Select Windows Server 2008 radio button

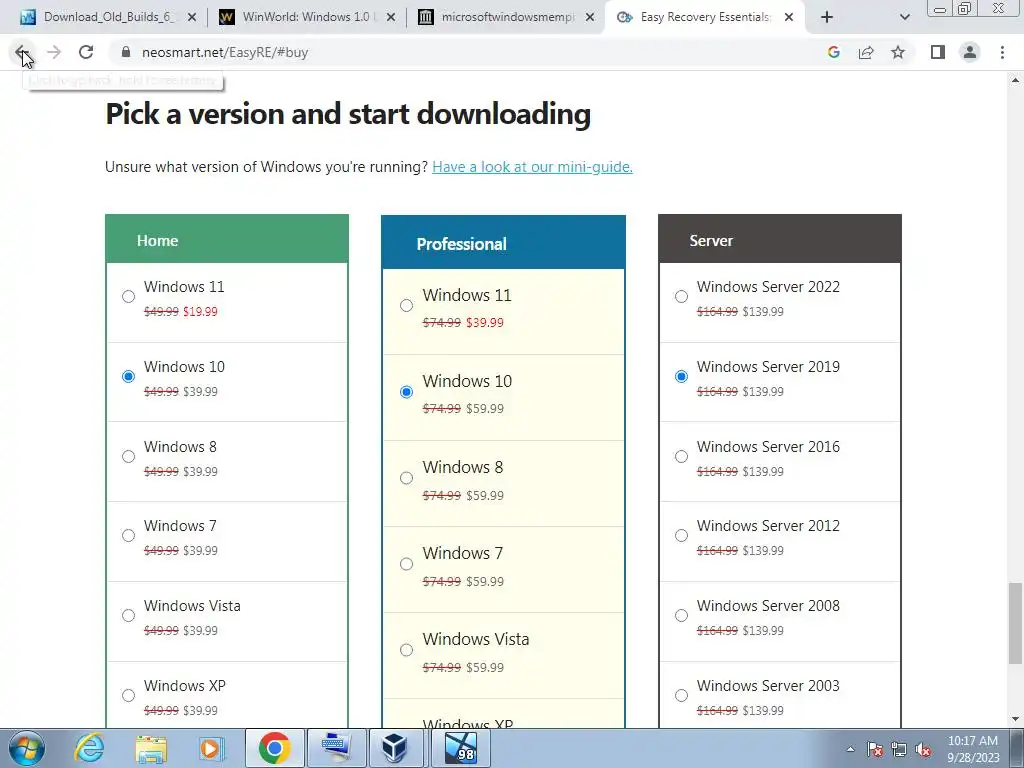pyautogui.click(x=681, y=615)
